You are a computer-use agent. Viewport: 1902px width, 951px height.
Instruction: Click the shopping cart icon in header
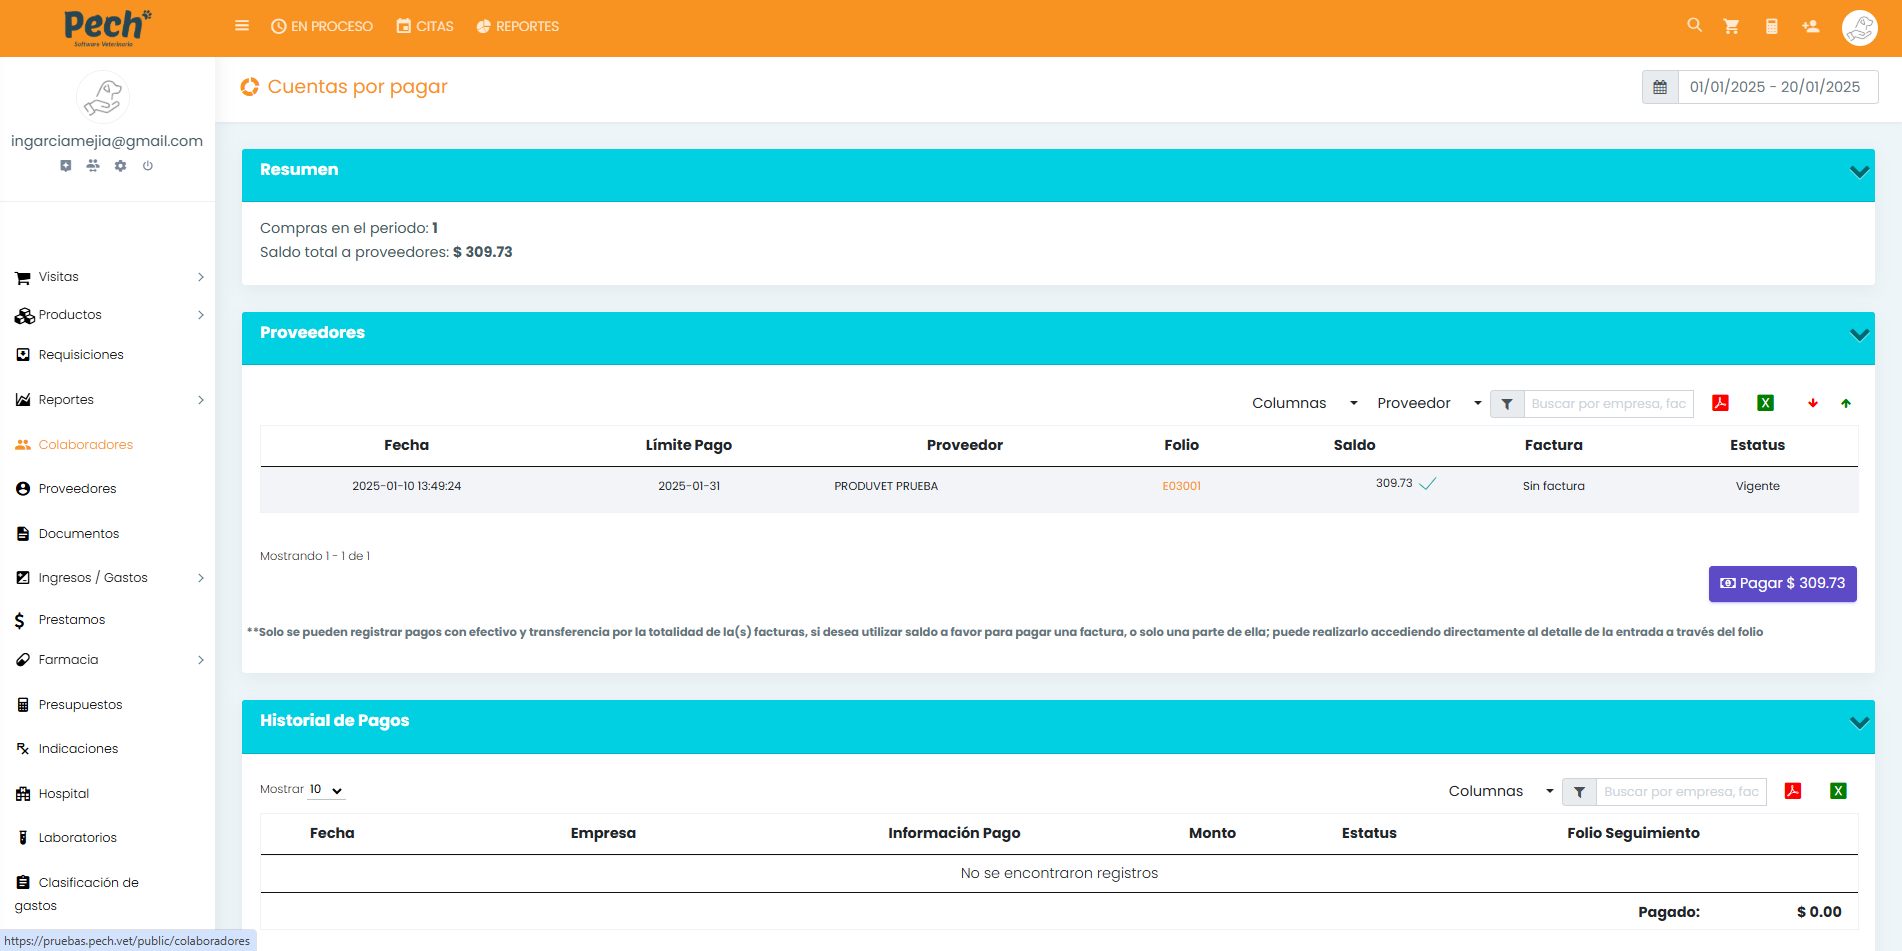(1731, 27)
